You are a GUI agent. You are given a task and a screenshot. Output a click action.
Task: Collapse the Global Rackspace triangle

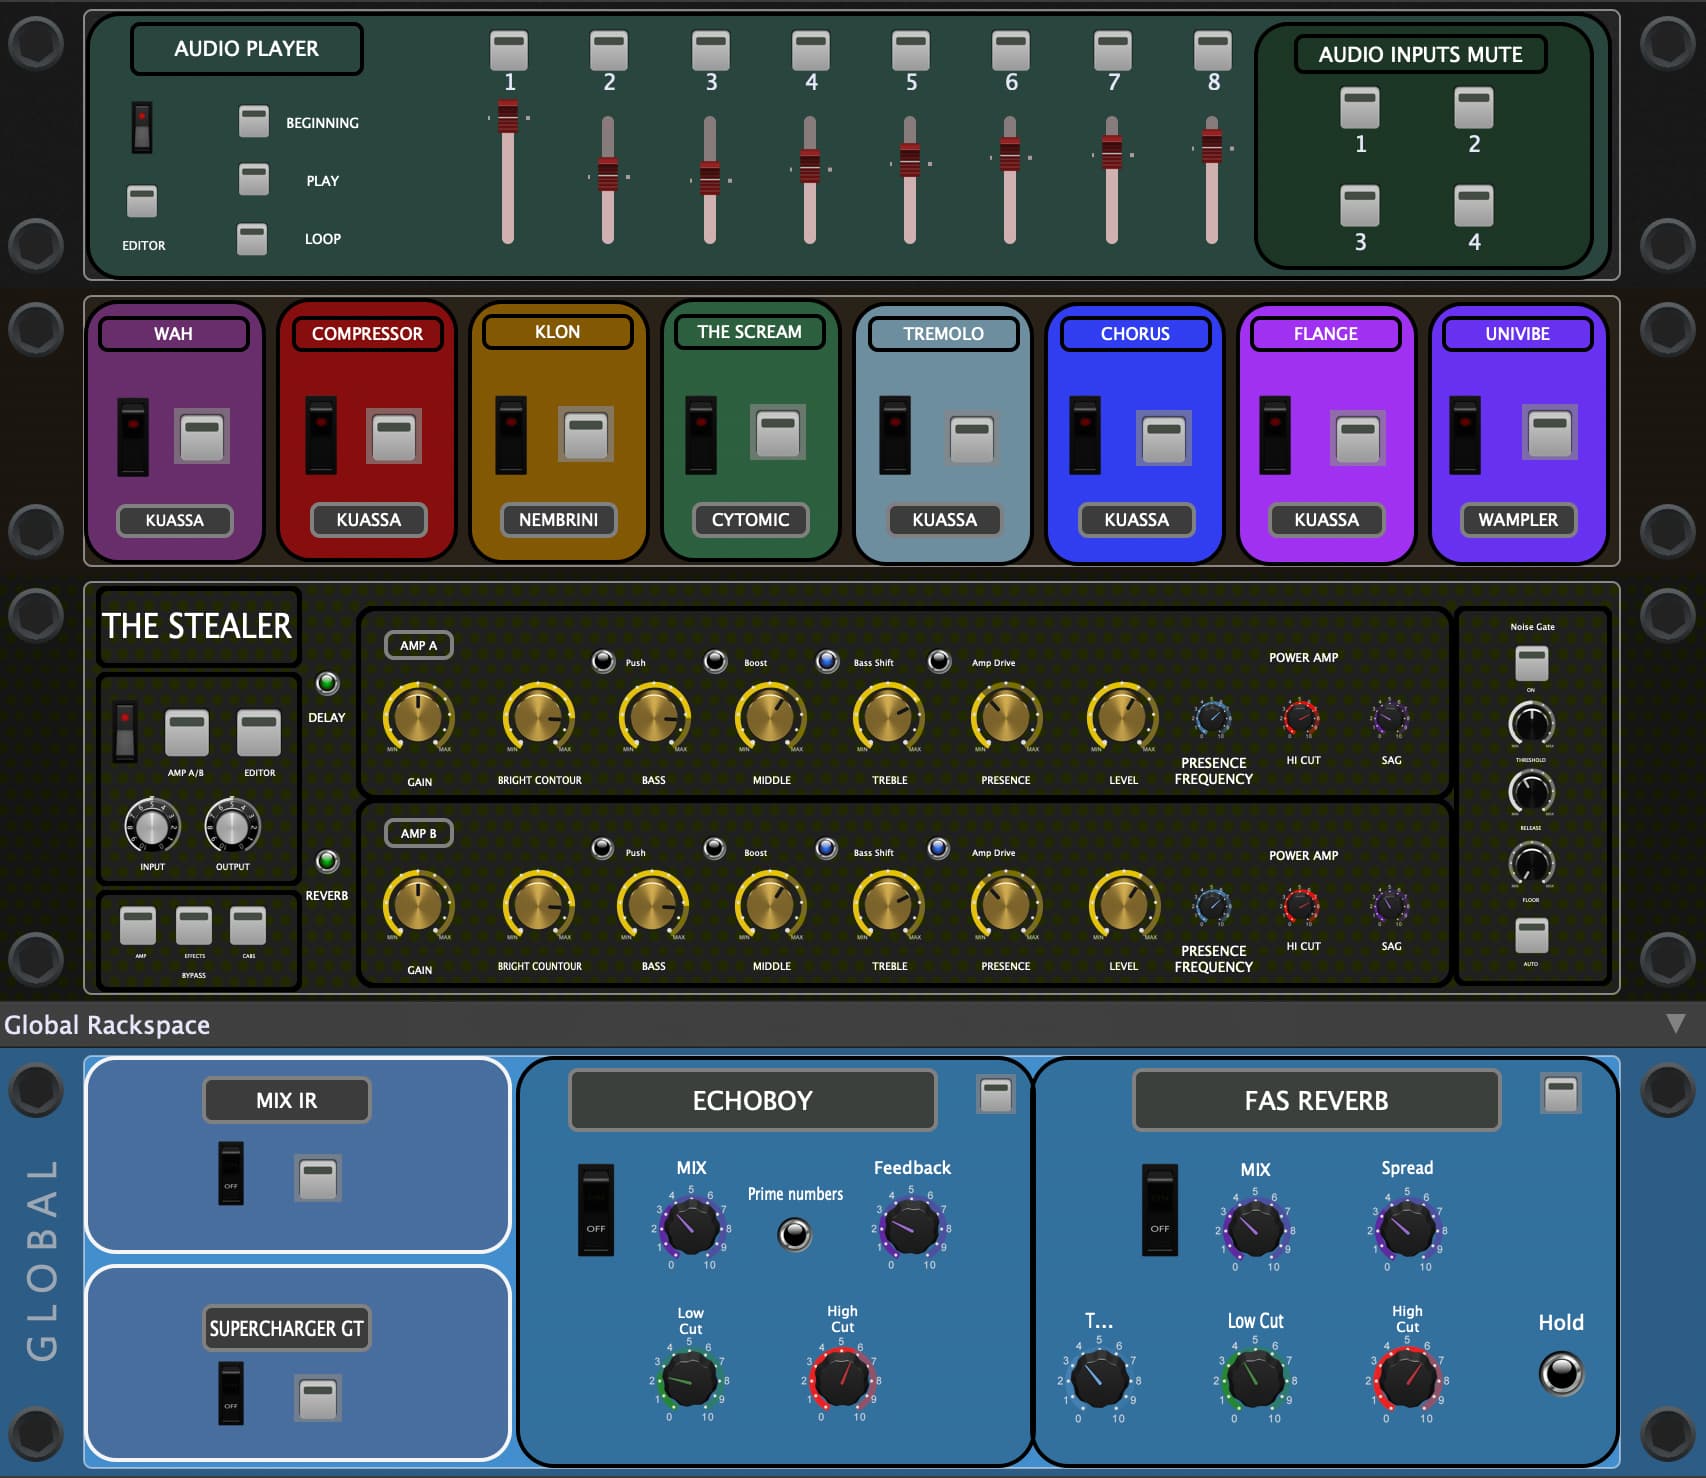(1676, 1024)
